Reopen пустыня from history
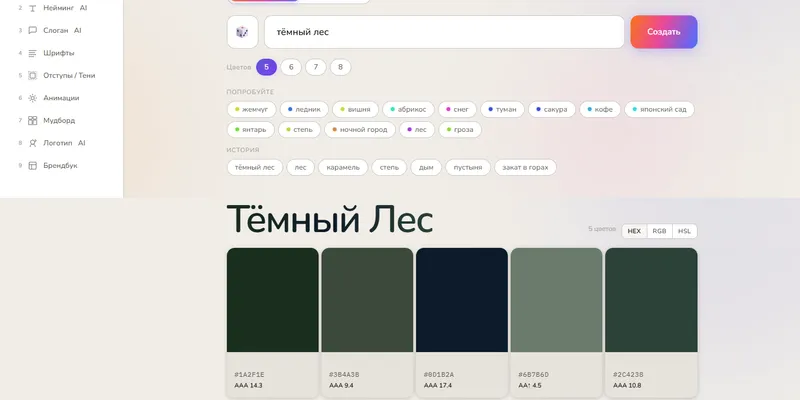 point(468,167)
